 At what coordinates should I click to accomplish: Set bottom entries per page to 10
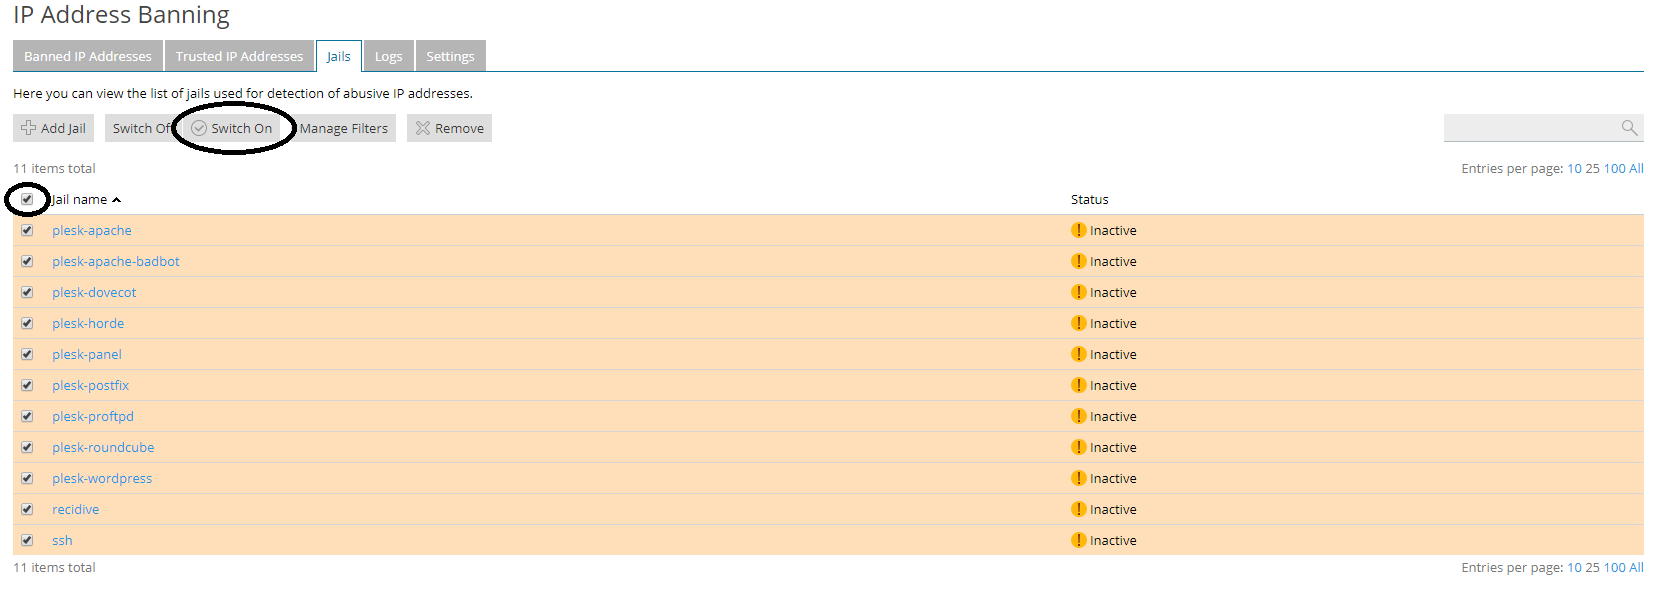tap(1574, 567)
